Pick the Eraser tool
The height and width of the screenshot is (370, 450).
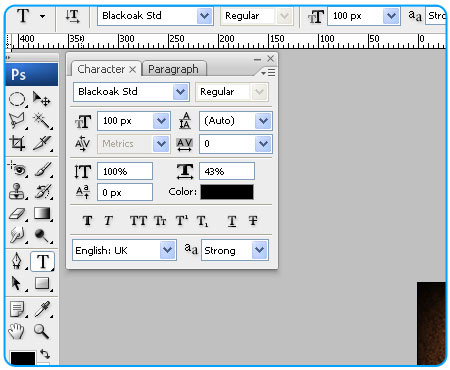pyautogui.click(x=17, y=214)
